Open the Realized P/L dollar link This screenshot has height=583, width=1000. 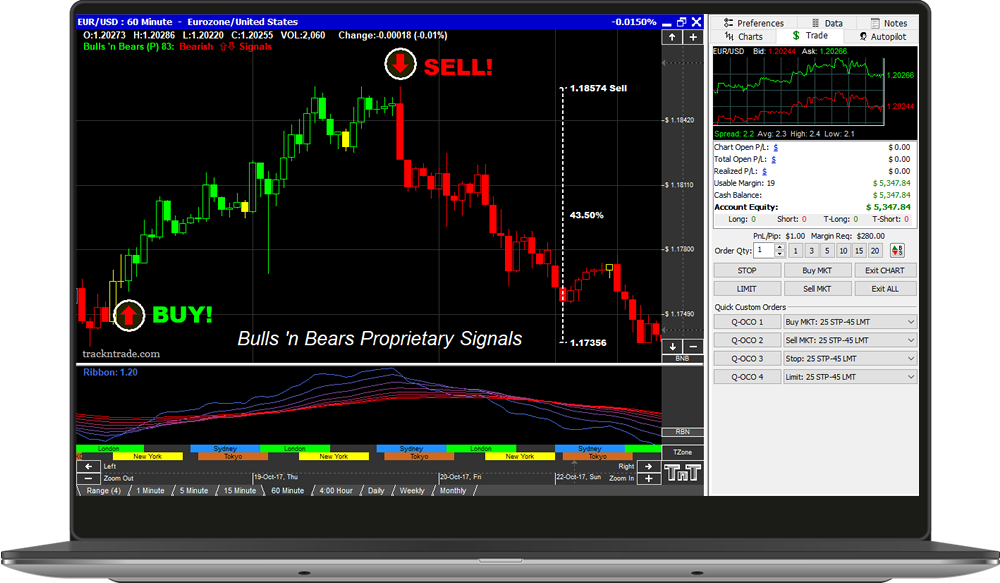tap(764, 172)
